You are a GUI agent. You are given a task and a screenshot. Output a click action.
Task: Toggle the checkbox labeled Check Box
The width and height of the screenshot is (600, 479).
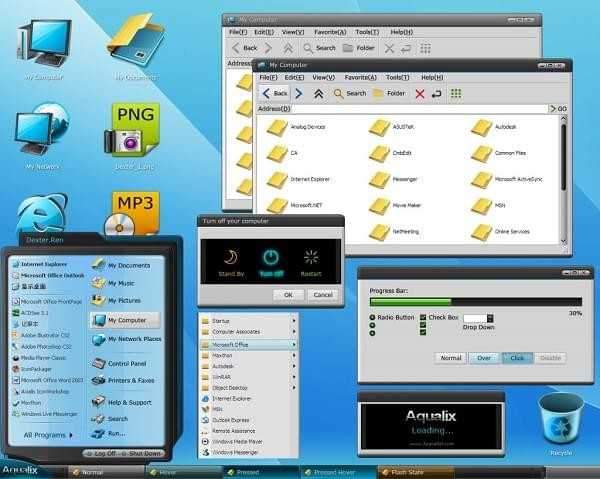[x=424, y=317]
